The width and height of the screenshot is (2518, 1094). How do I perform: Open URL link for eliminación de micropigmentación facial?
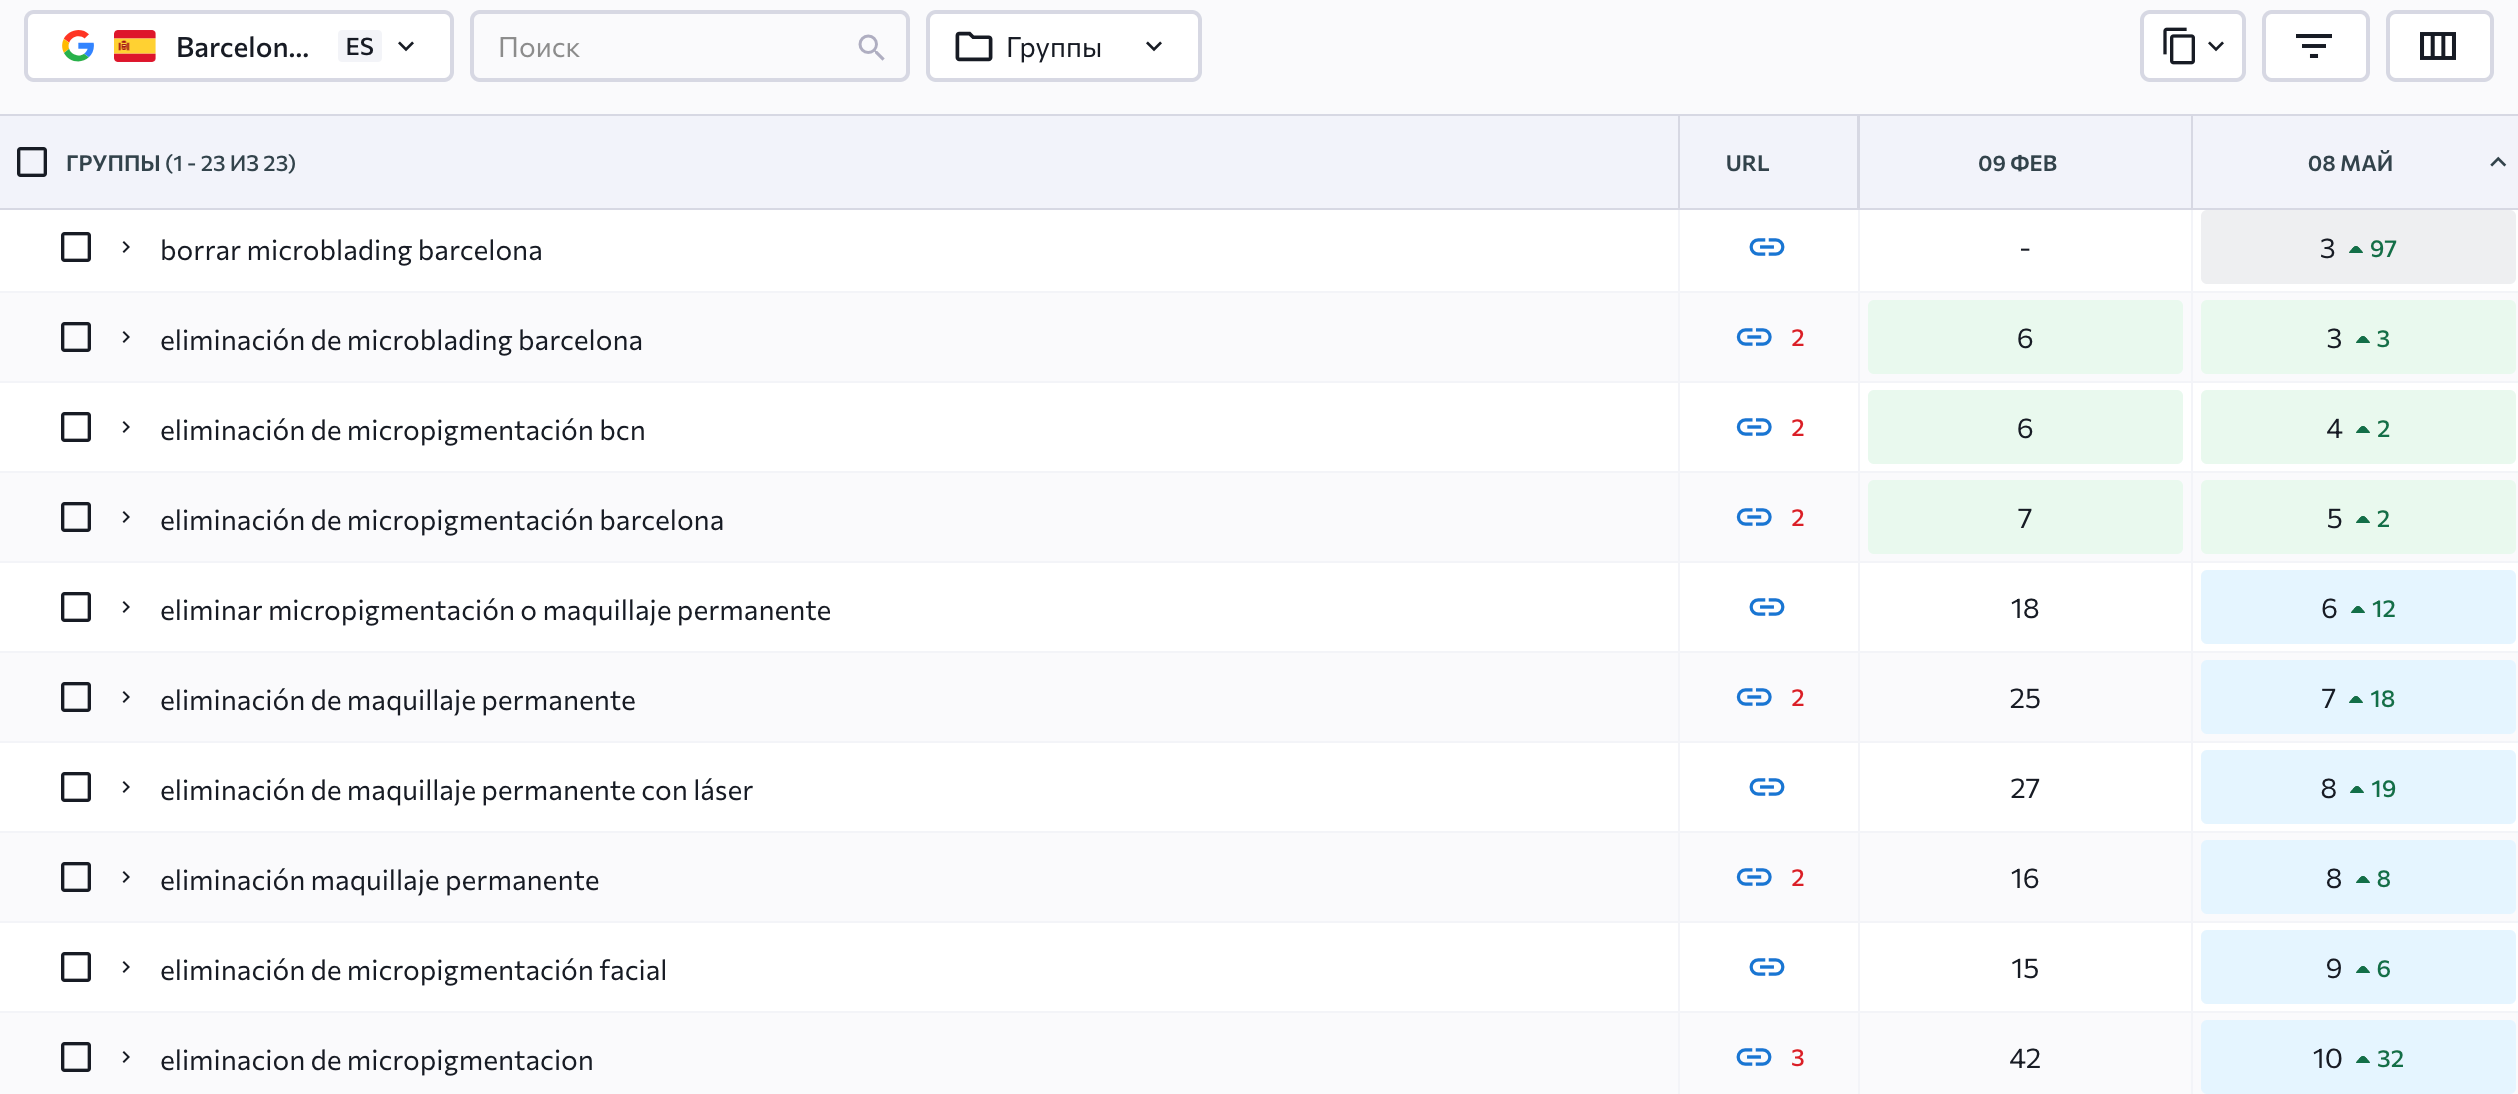1766,967
